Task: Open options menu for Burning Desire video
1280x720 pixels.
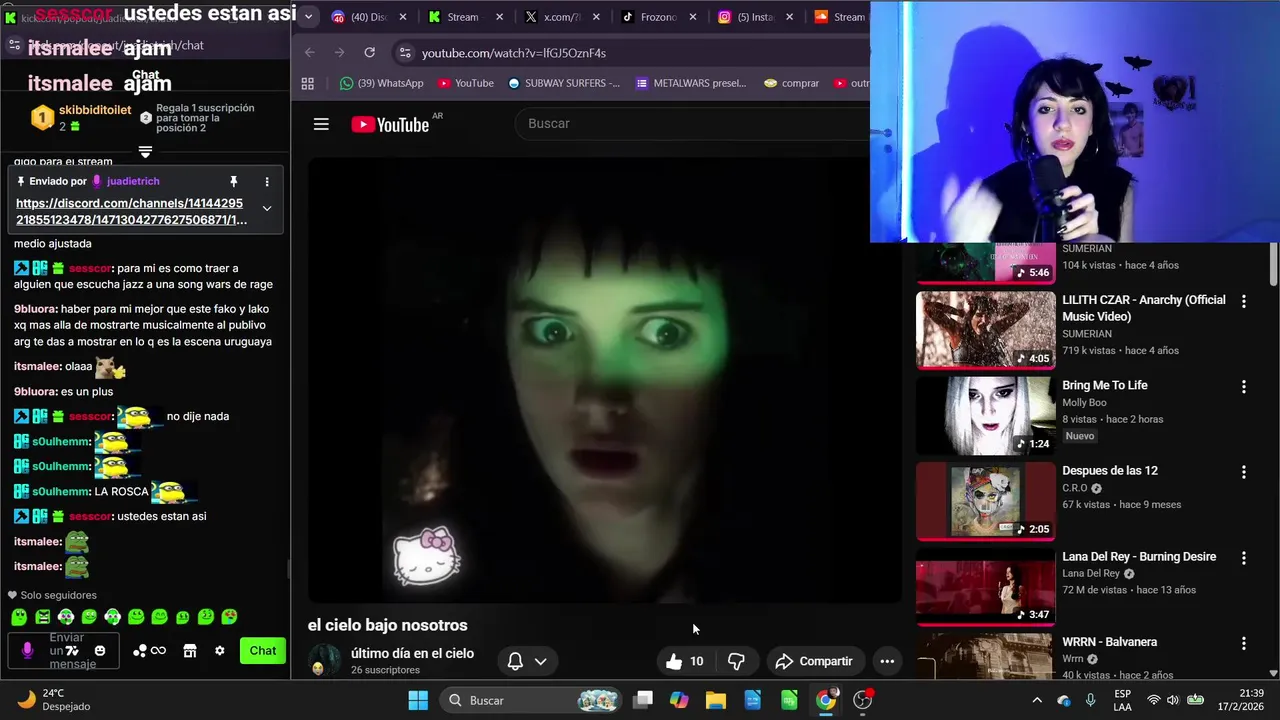Action: (x=1244, y=558)
